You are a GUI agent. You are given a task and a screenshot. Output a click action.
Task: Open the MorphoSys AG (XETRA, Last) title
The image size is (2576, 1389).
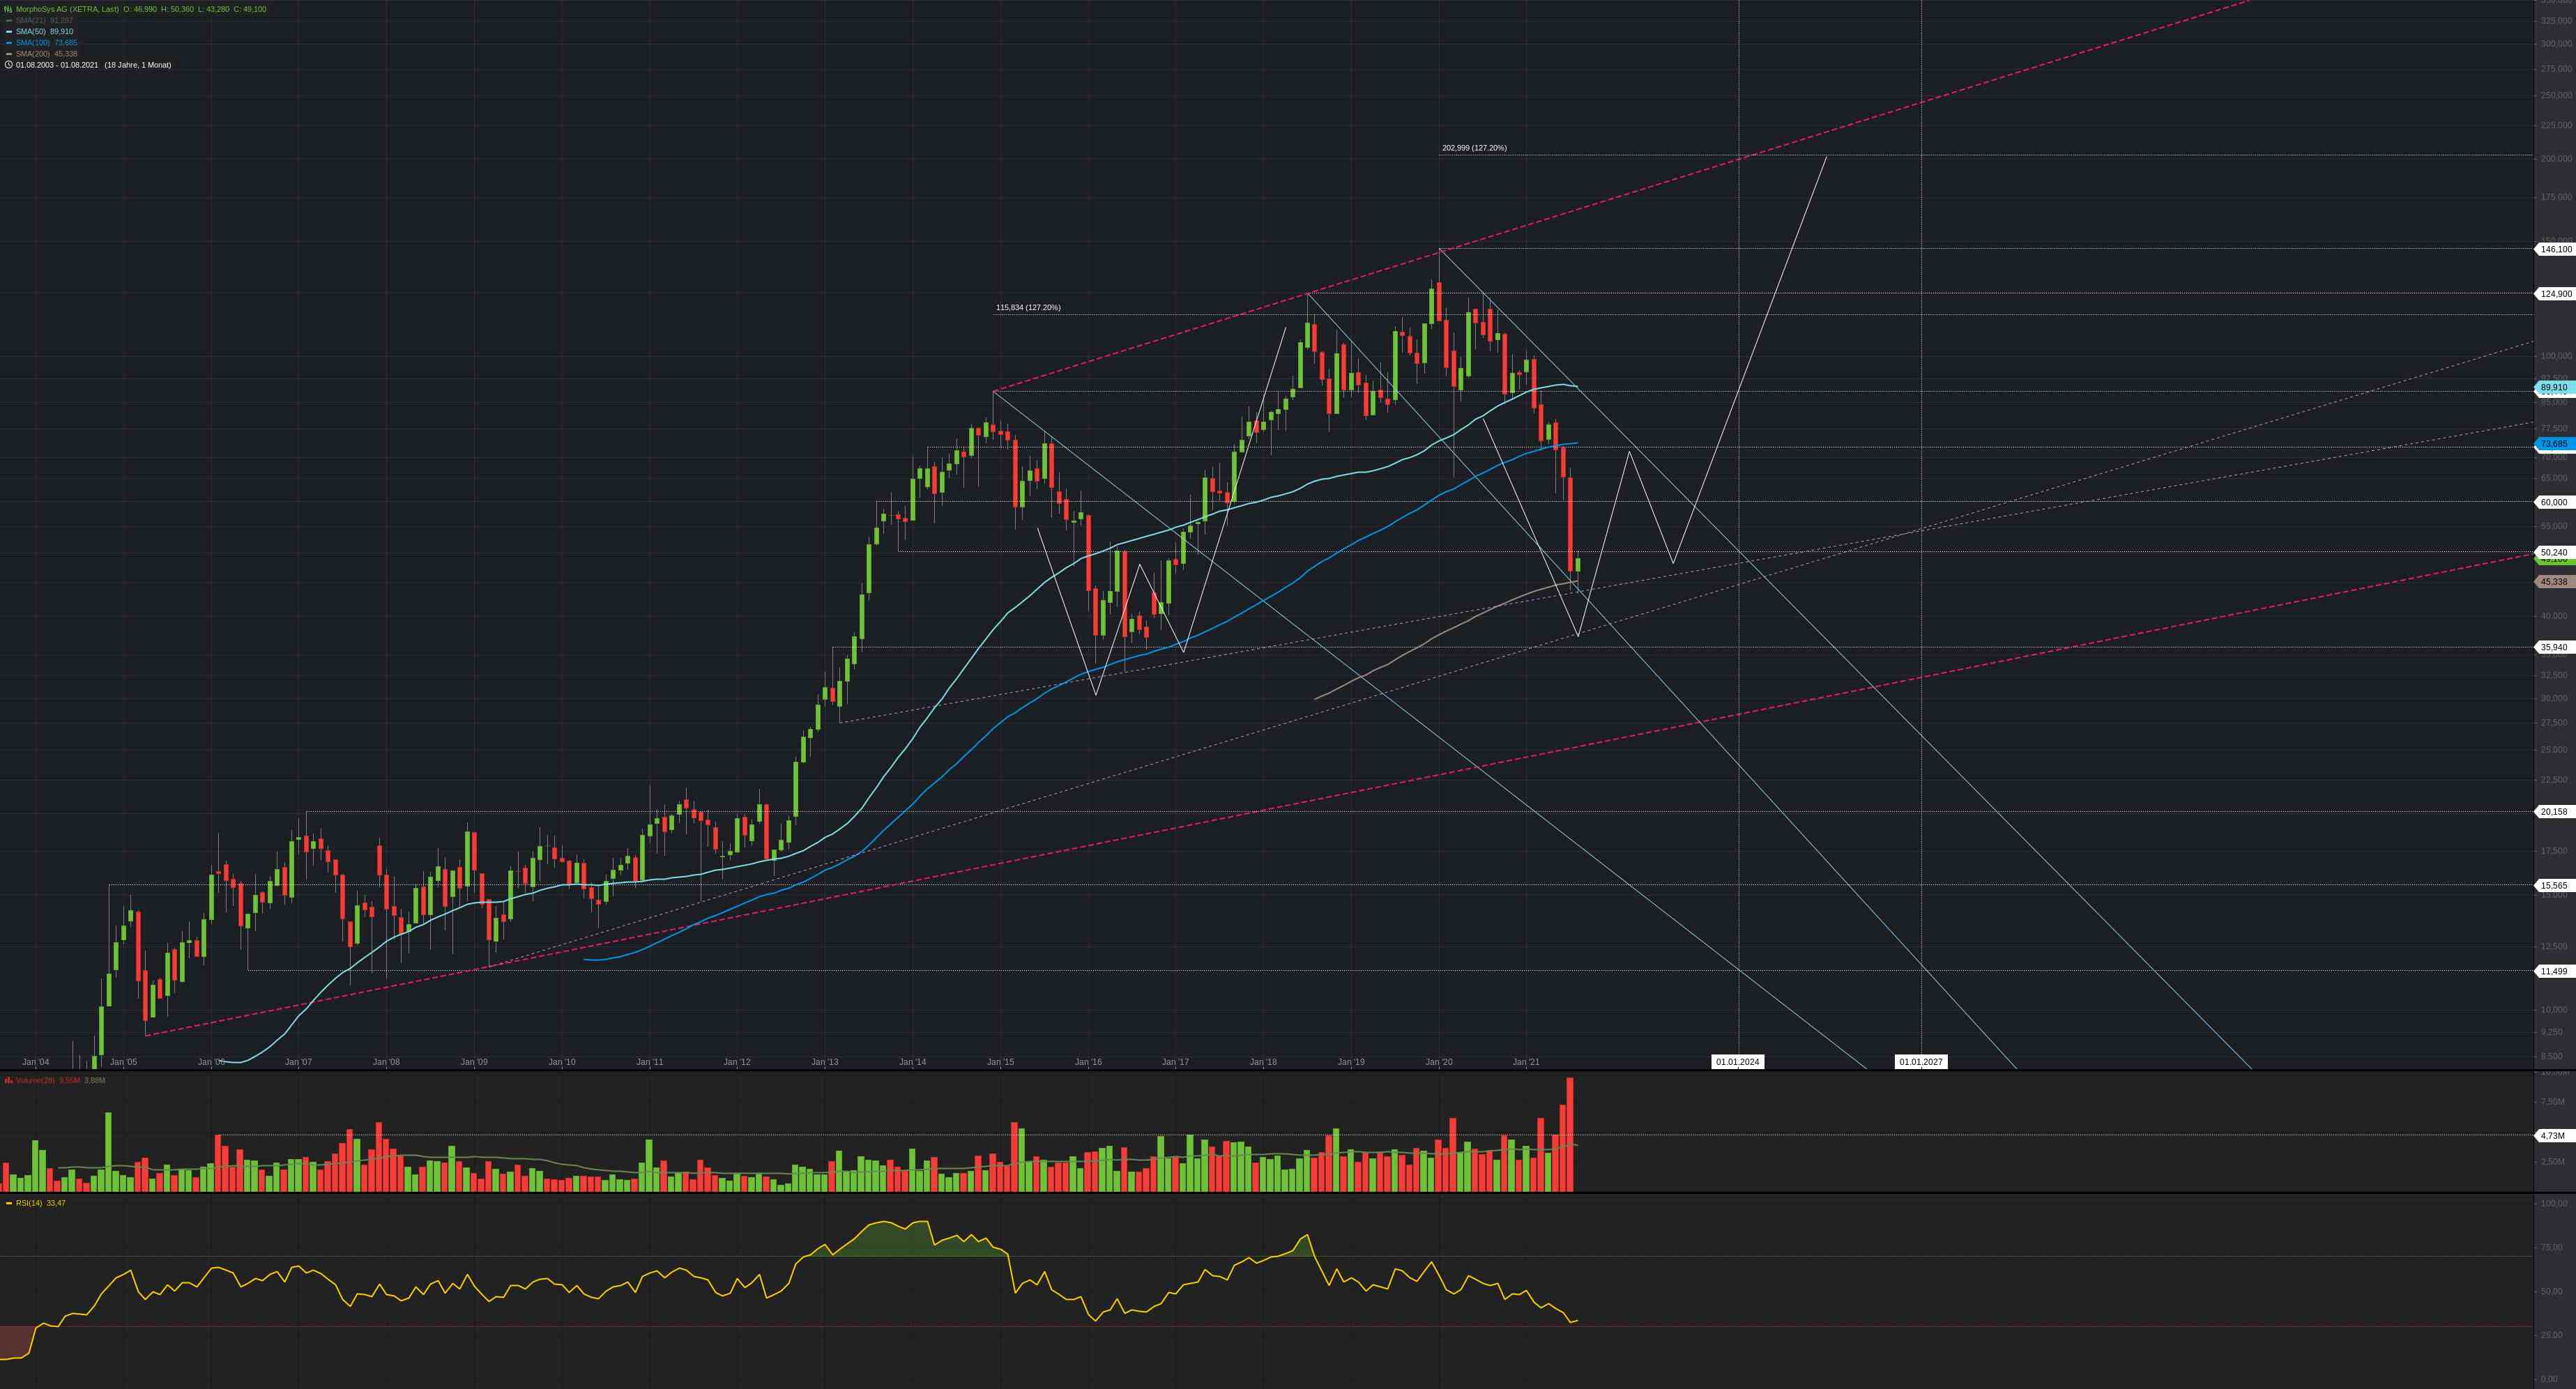67,9
